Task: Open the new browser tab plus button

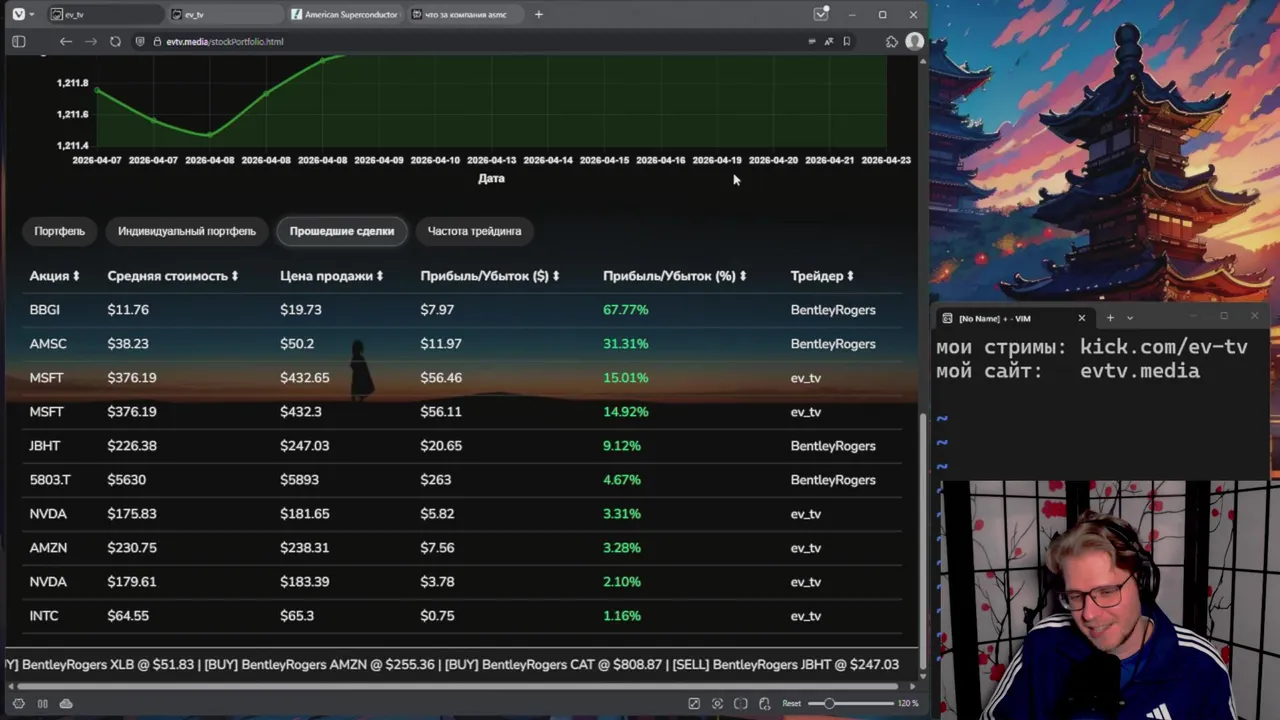Action: pos(539,14)
